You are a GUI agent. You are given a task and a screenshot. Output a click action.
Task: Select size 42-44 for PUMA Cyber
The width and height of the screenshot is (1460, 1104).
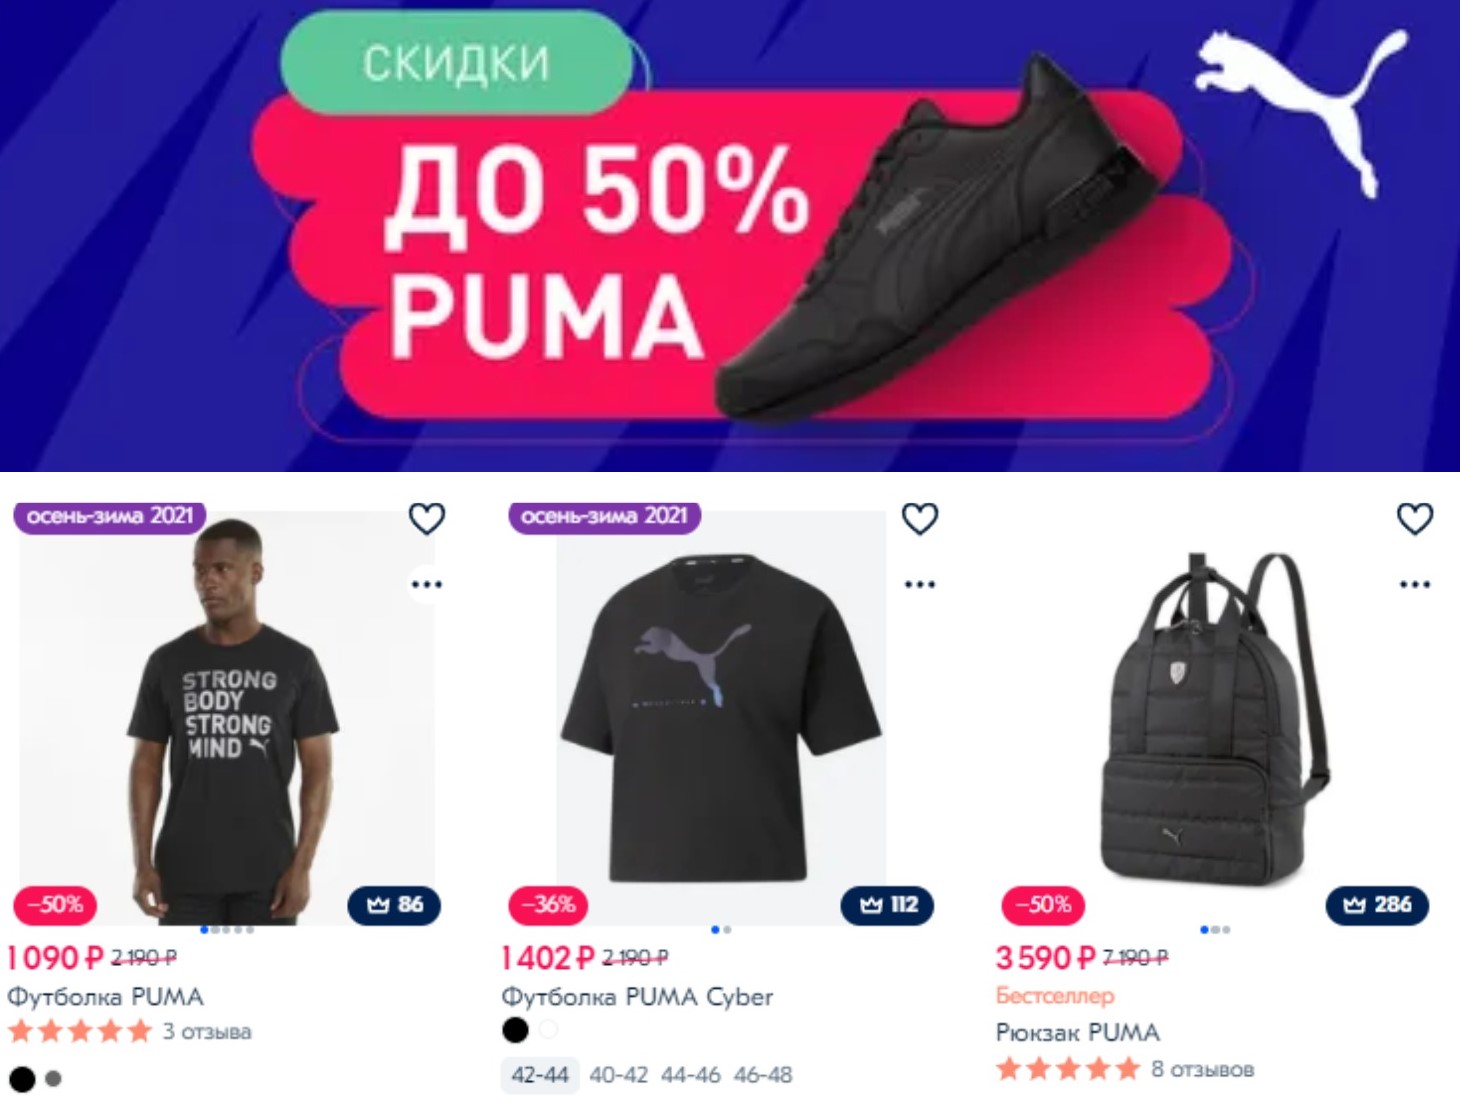coord(540,1075)
